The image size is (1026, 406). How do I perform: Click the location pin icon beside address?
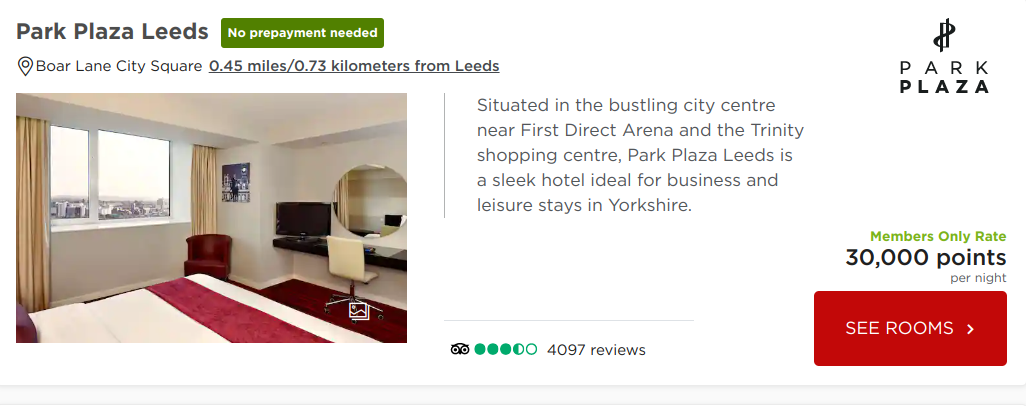(25, 66)
